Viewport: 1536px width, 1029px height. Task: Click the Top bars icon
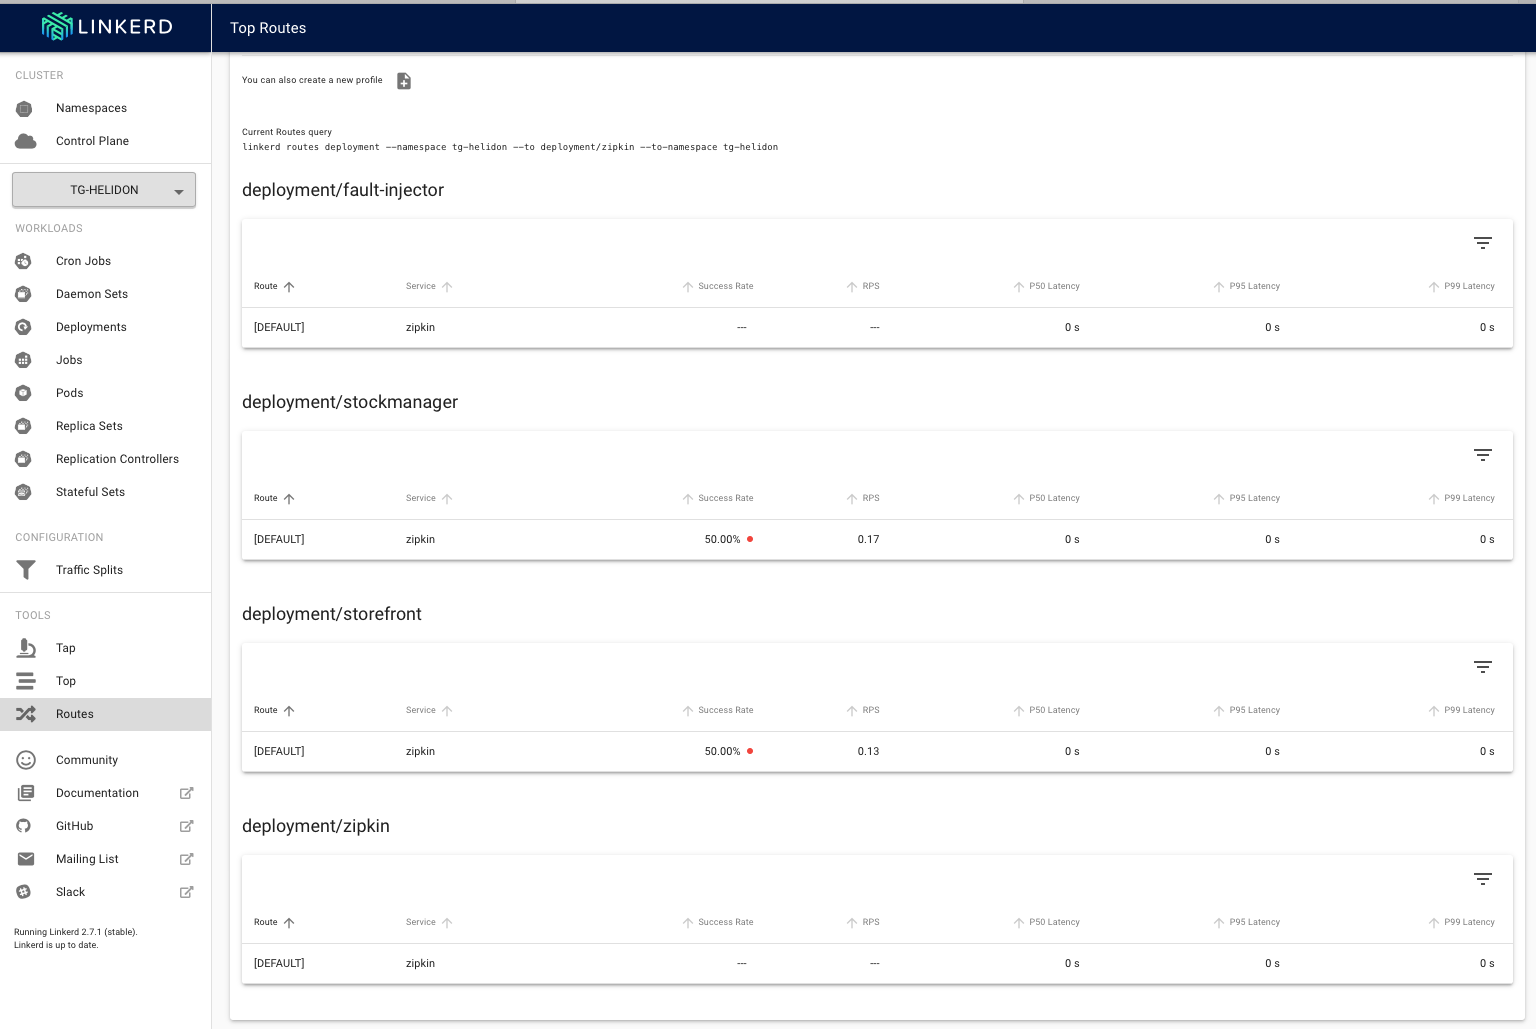26,681
